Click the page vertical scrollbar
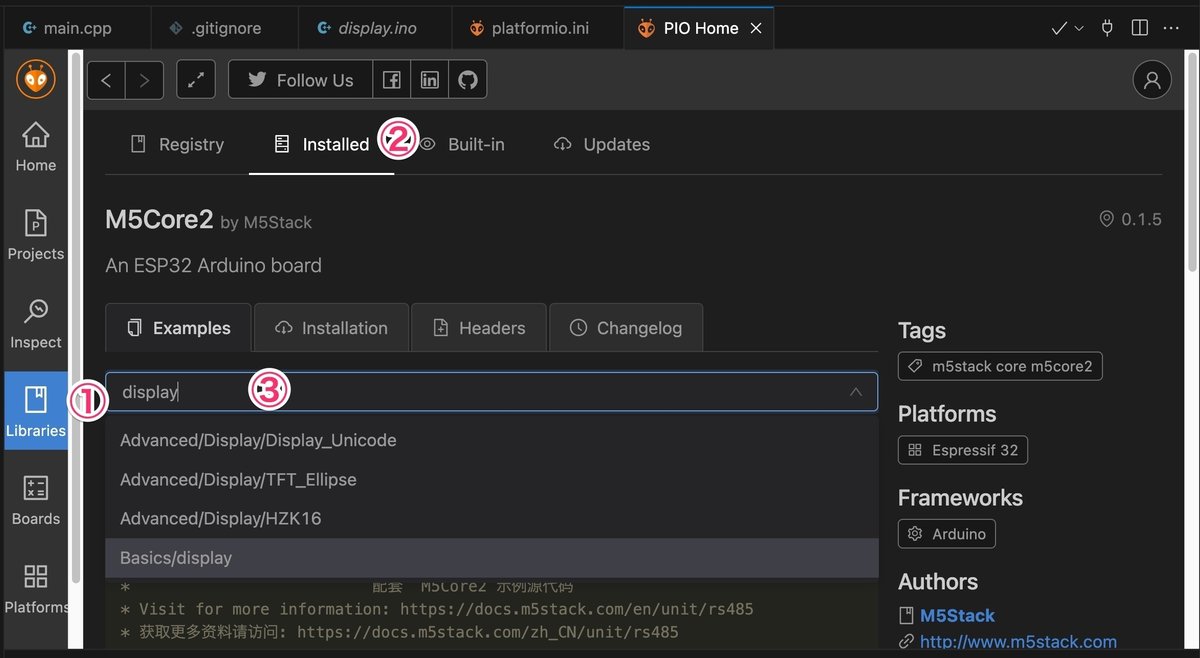 [x=1192, y=163]
